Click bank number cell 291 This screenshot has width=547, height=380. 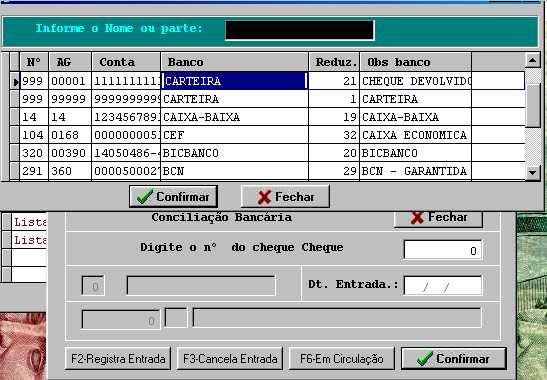click(34, 171)
